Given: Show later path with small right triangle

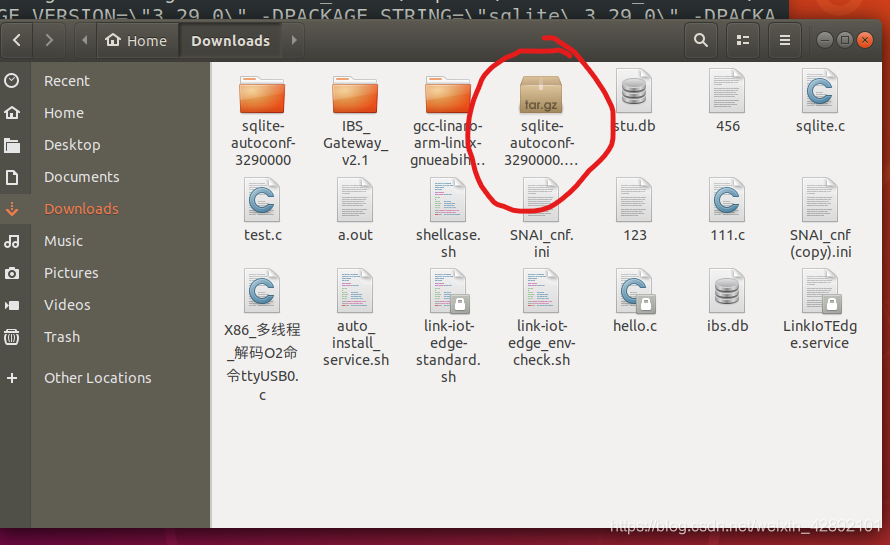Looking at the screenshot, I should (x=293, y=40).
